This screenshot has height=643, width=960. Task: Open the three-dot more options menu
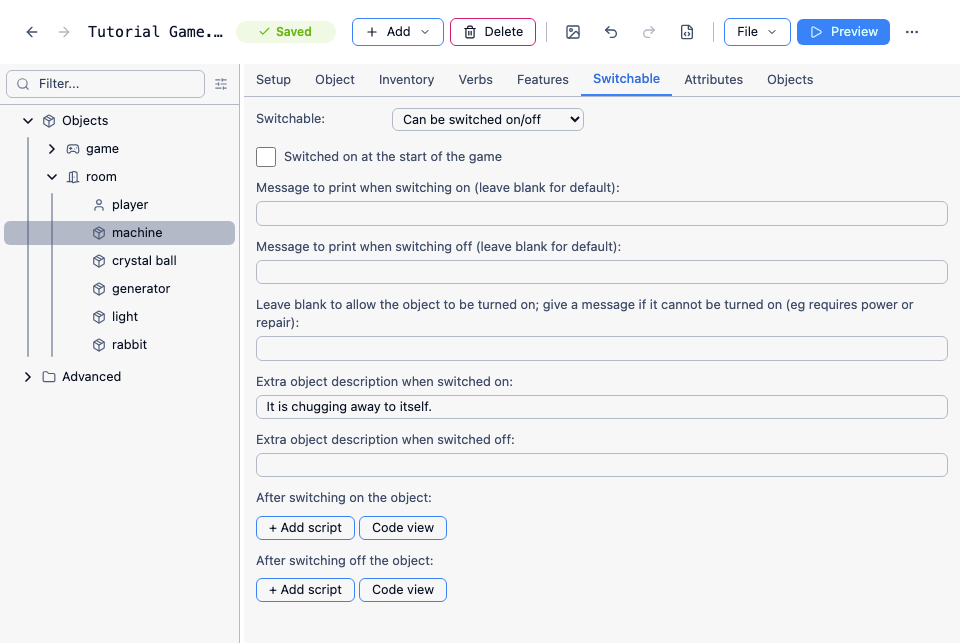(912, 32)
